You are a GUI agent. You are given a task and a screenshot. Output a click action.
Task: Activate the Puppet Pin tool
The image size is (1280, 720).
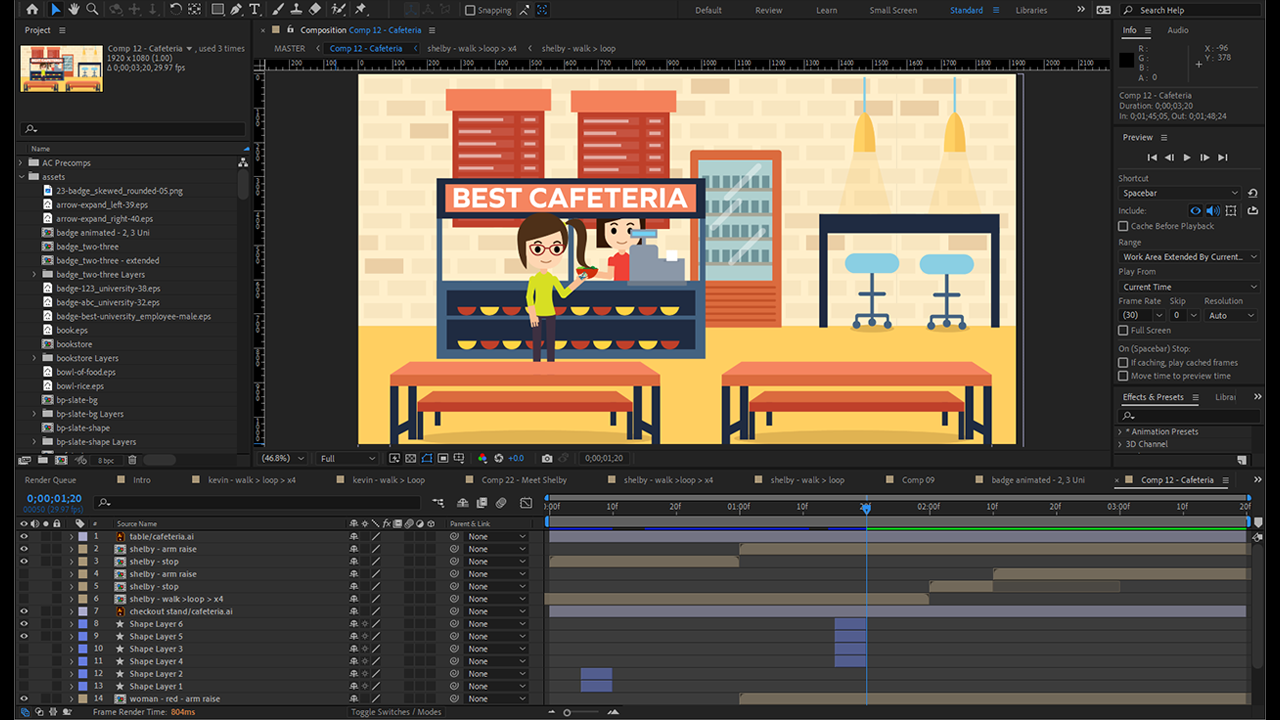pyautogui.click(x=360, y=9)
